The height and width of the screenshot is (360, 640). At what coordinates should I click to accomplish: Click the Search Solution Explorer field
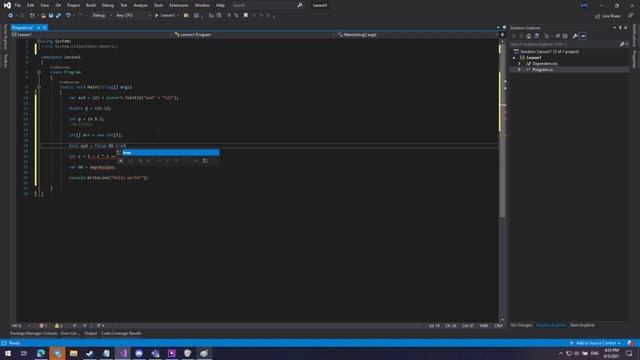(x=564, y=44)
